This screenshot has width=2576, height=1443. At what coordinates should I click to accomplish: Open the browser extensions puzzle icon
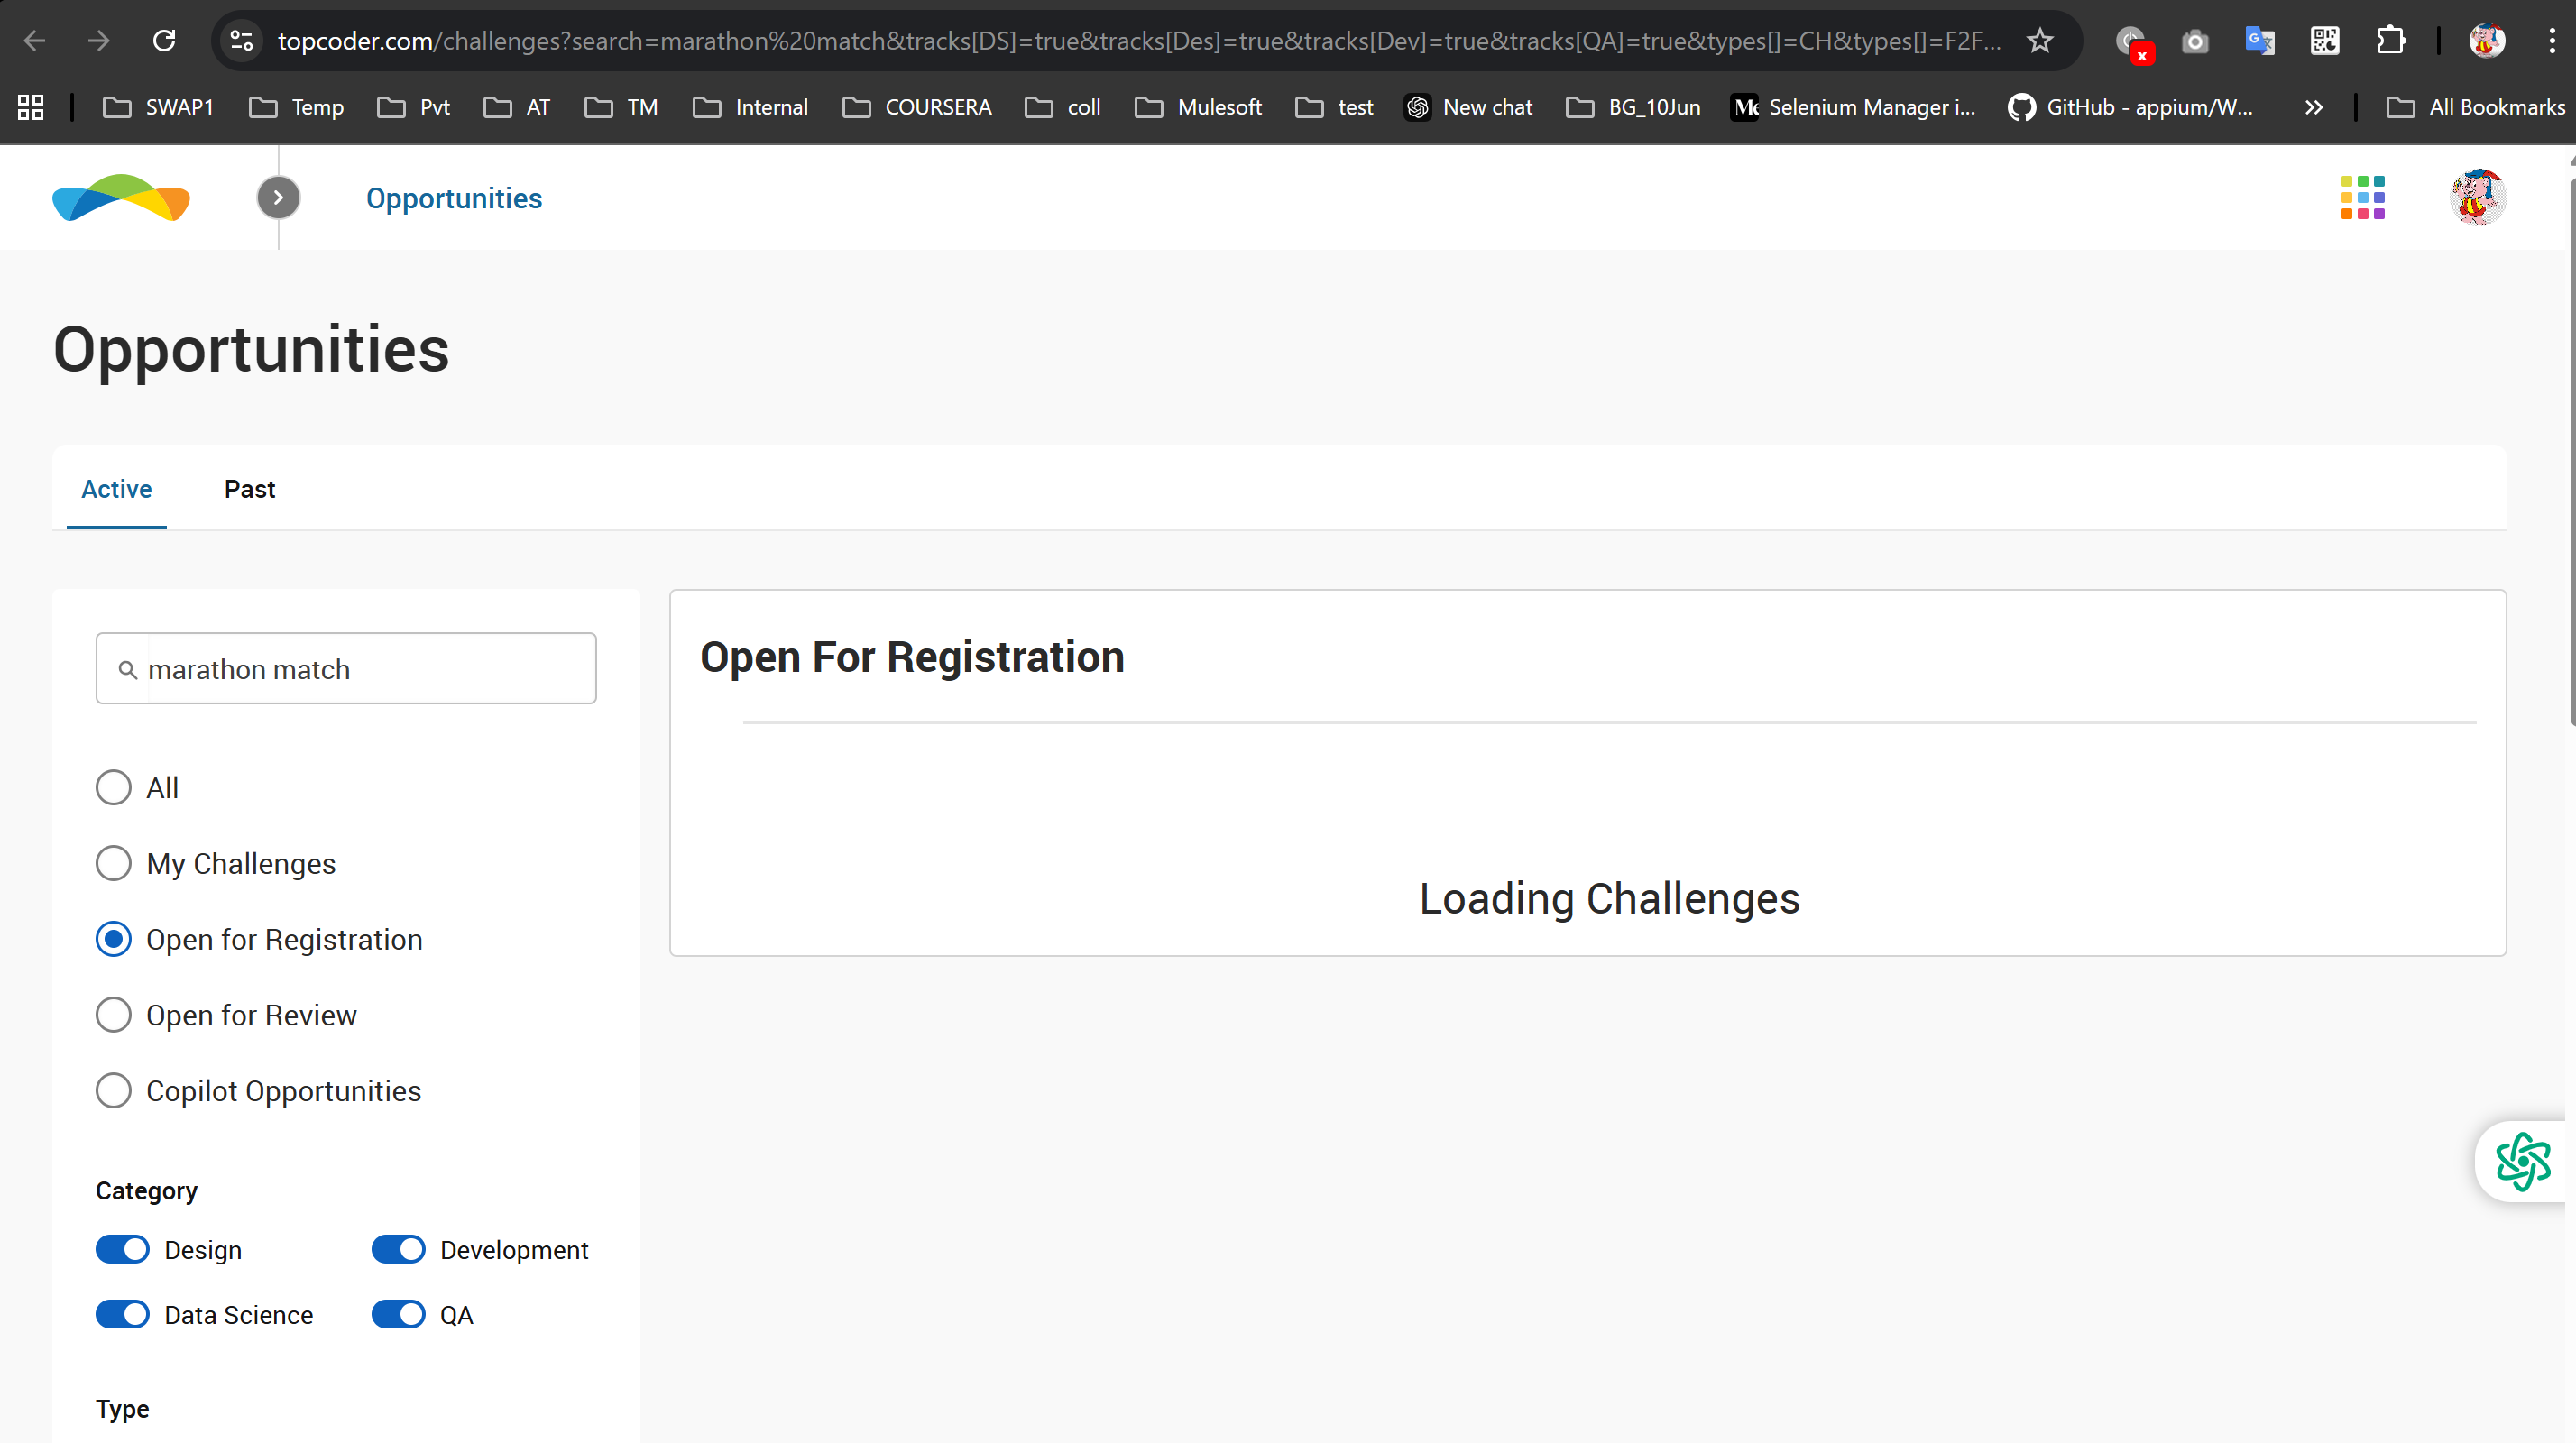(x=2390, y=41)
